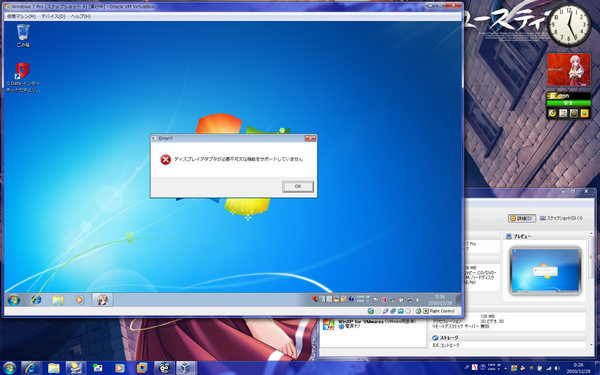
Task: Open Windows Media Player on guest taskbar
Action: point(79,300)
